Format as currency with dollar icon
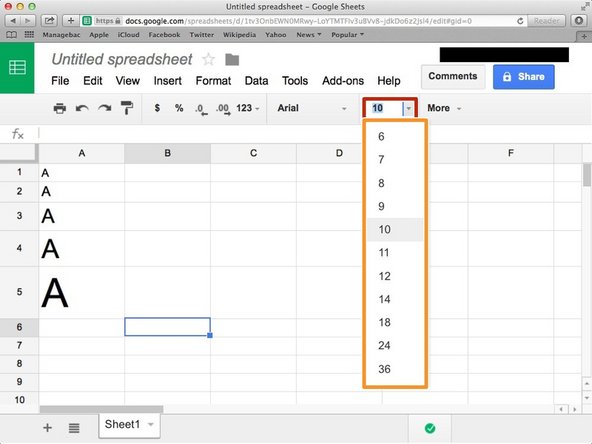The height and width of the screenshot is (444, 592). click(x=157, y=108)
